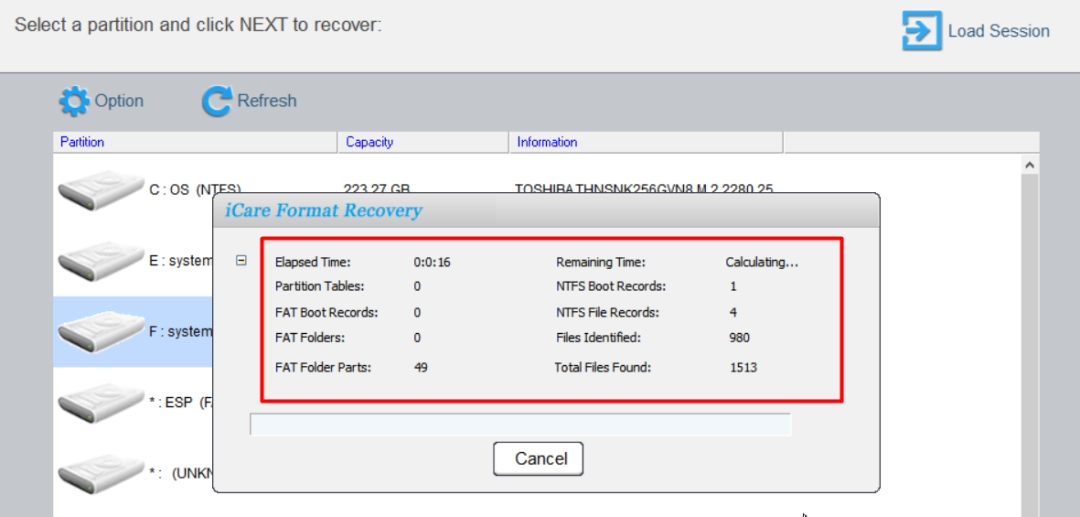Screen dimensions: 1080x517
Task: Select the ESP partition drive icon
Action: pos(101,403)
